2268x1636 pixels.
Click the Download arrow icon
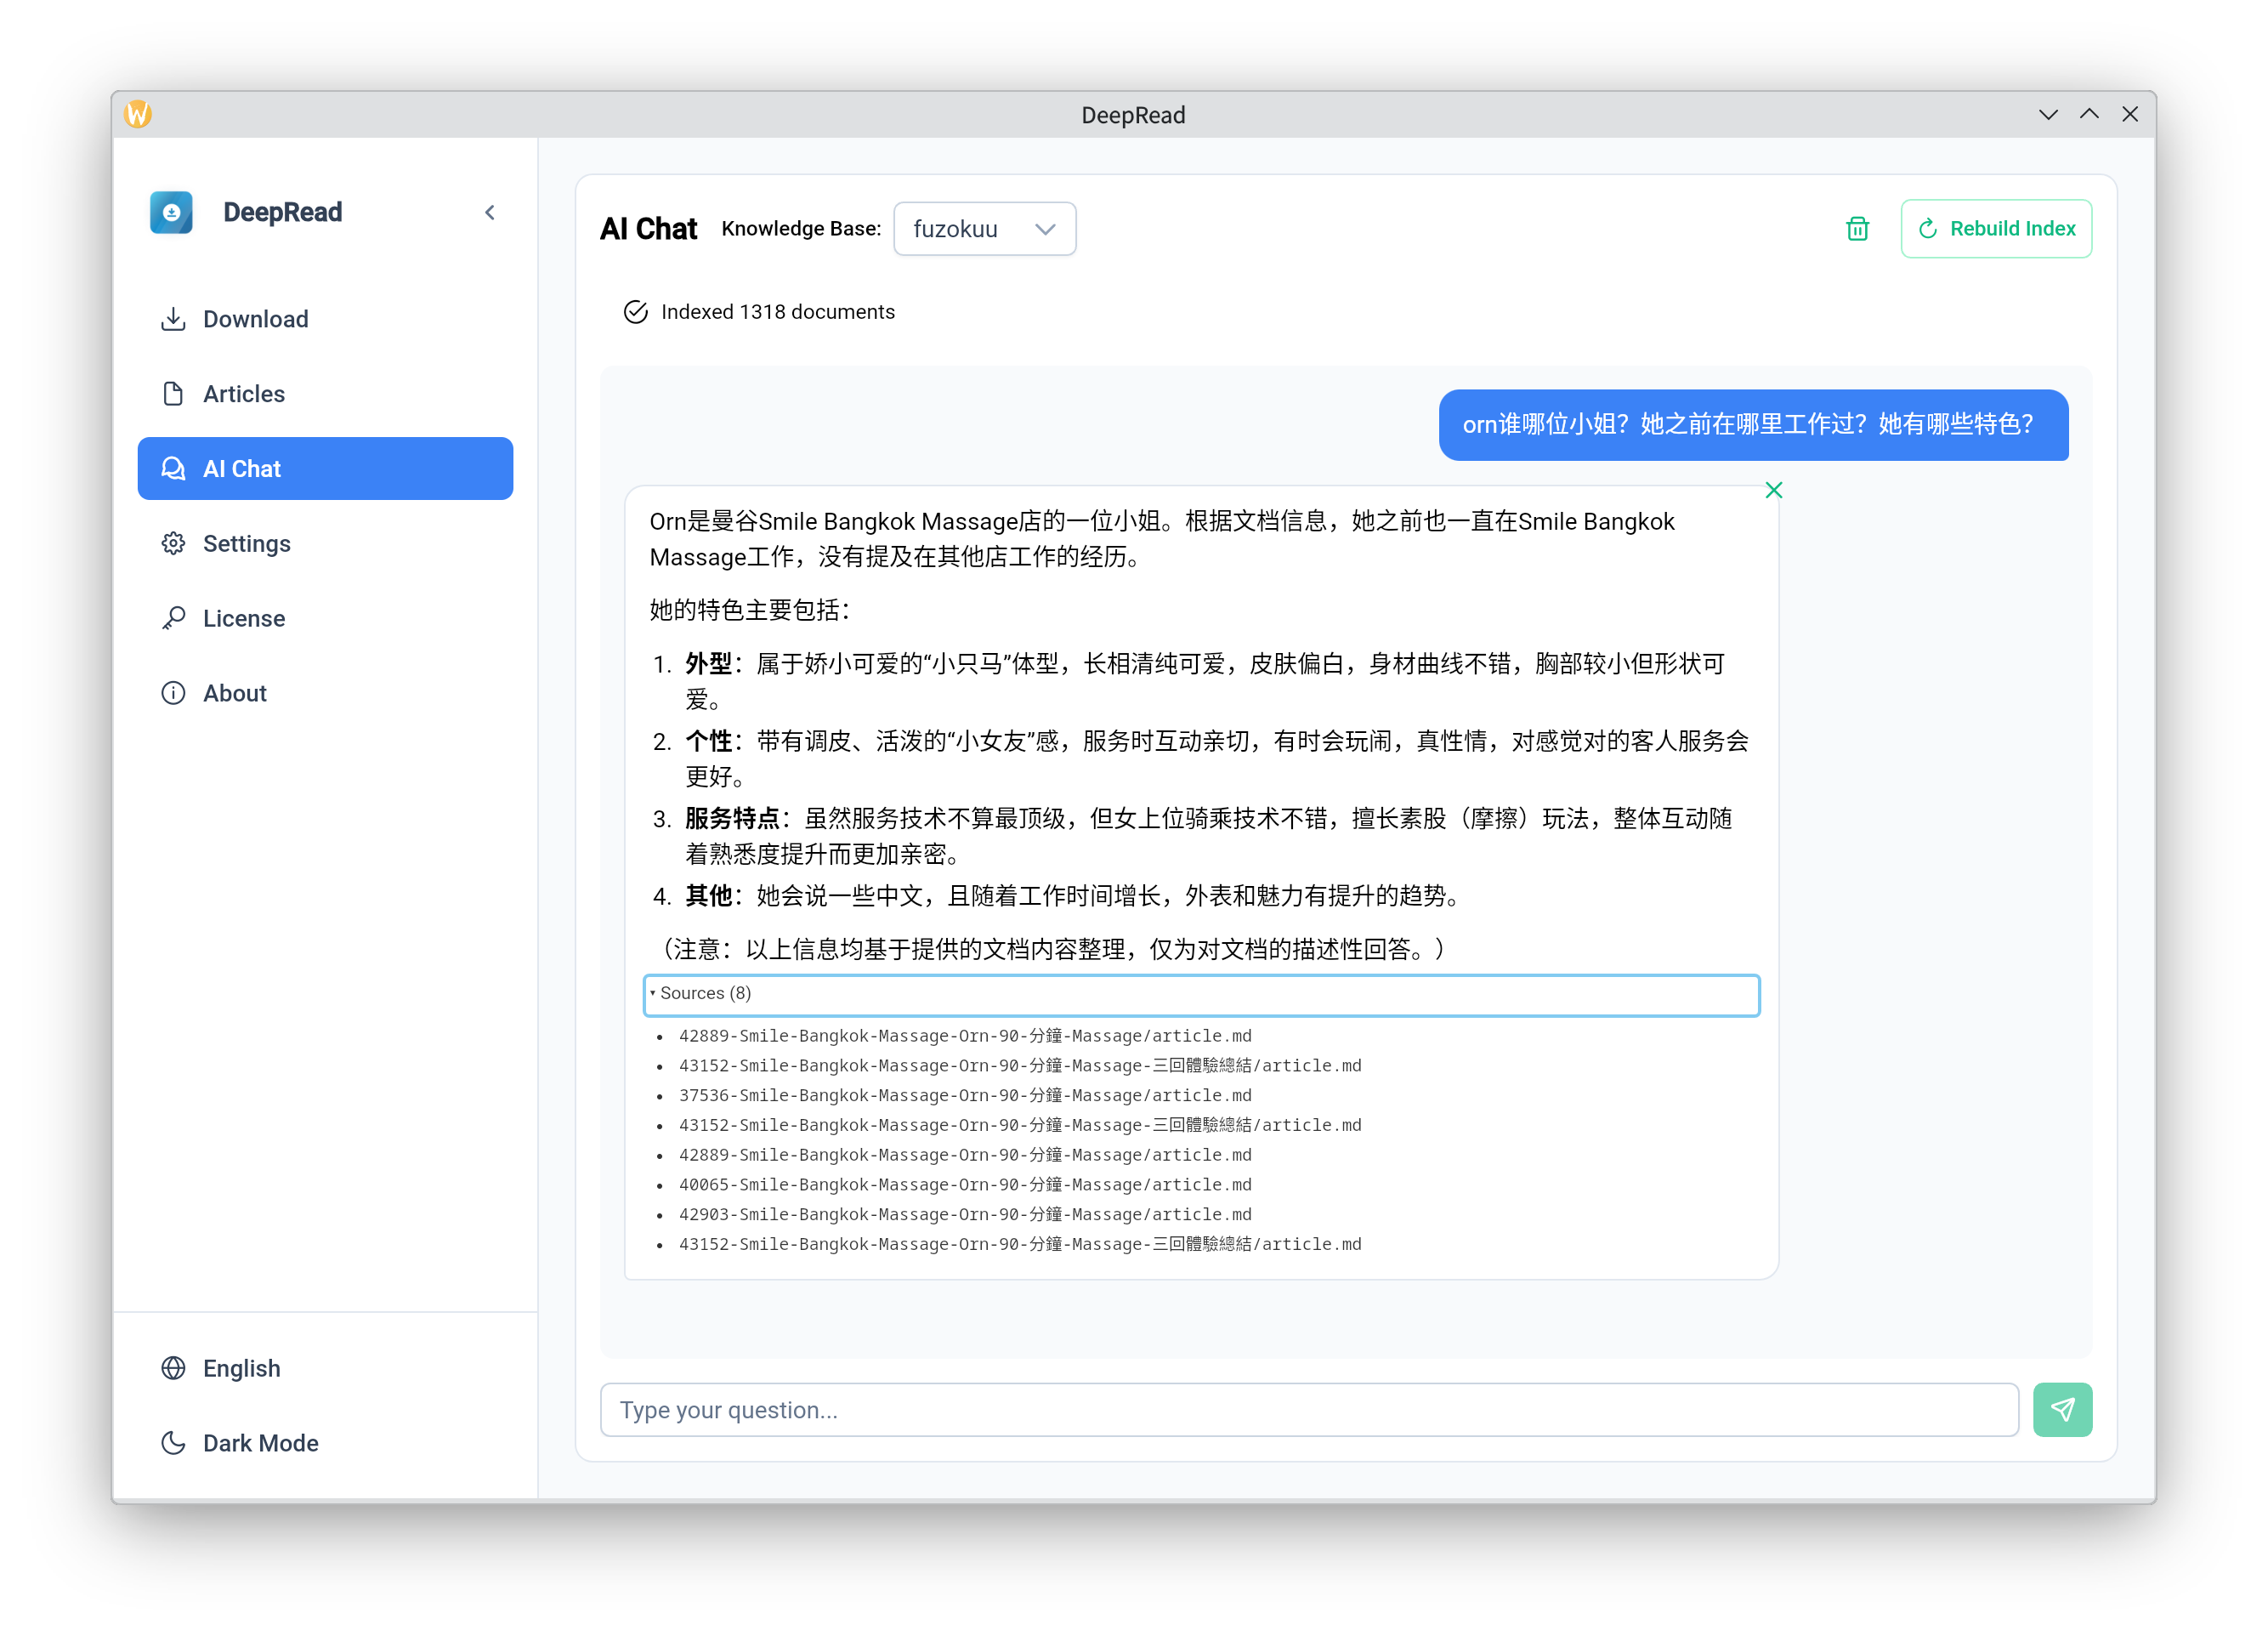[x=173, y=319]
